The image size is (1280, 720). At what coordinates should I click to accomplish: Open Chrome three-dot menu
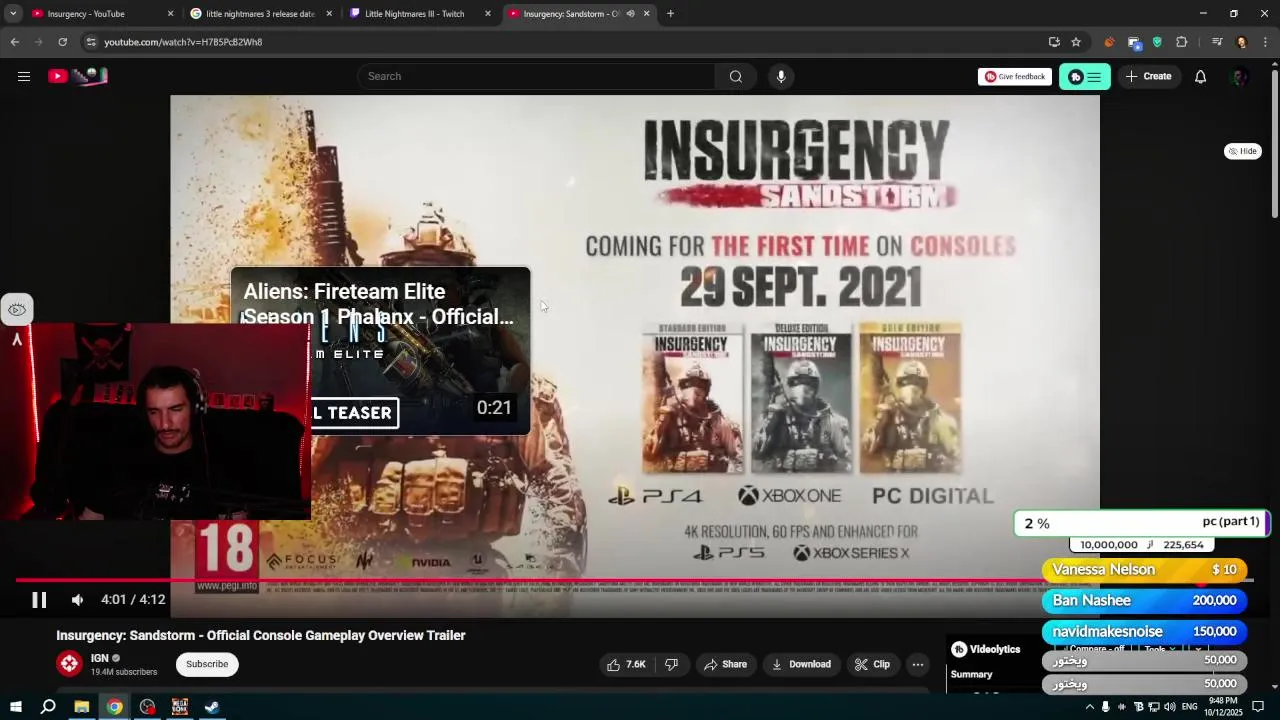pyautogui.click(x=1265, y=42)
